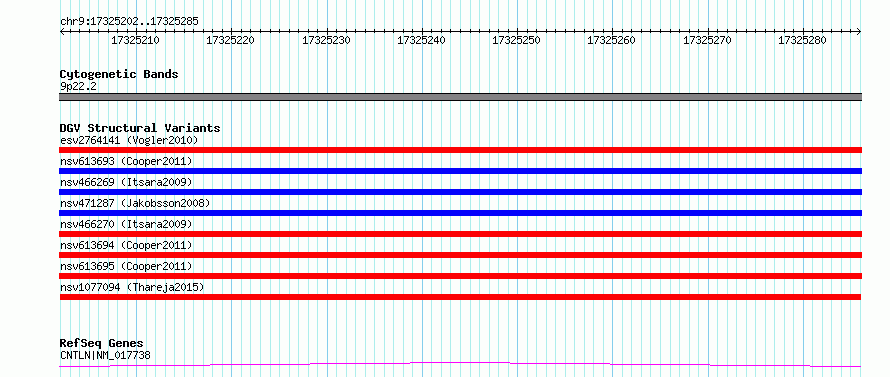
Task: Select the gray 9p22.2 cytogenetic band
Action: 460,97
